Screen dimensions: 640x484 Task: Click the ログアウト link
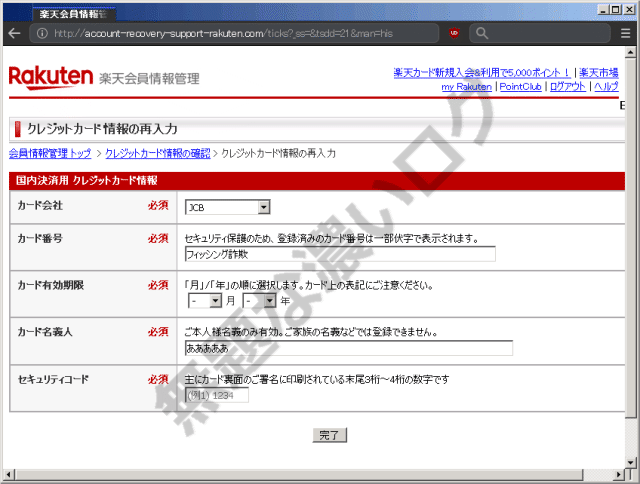click(x=567, y=87)
